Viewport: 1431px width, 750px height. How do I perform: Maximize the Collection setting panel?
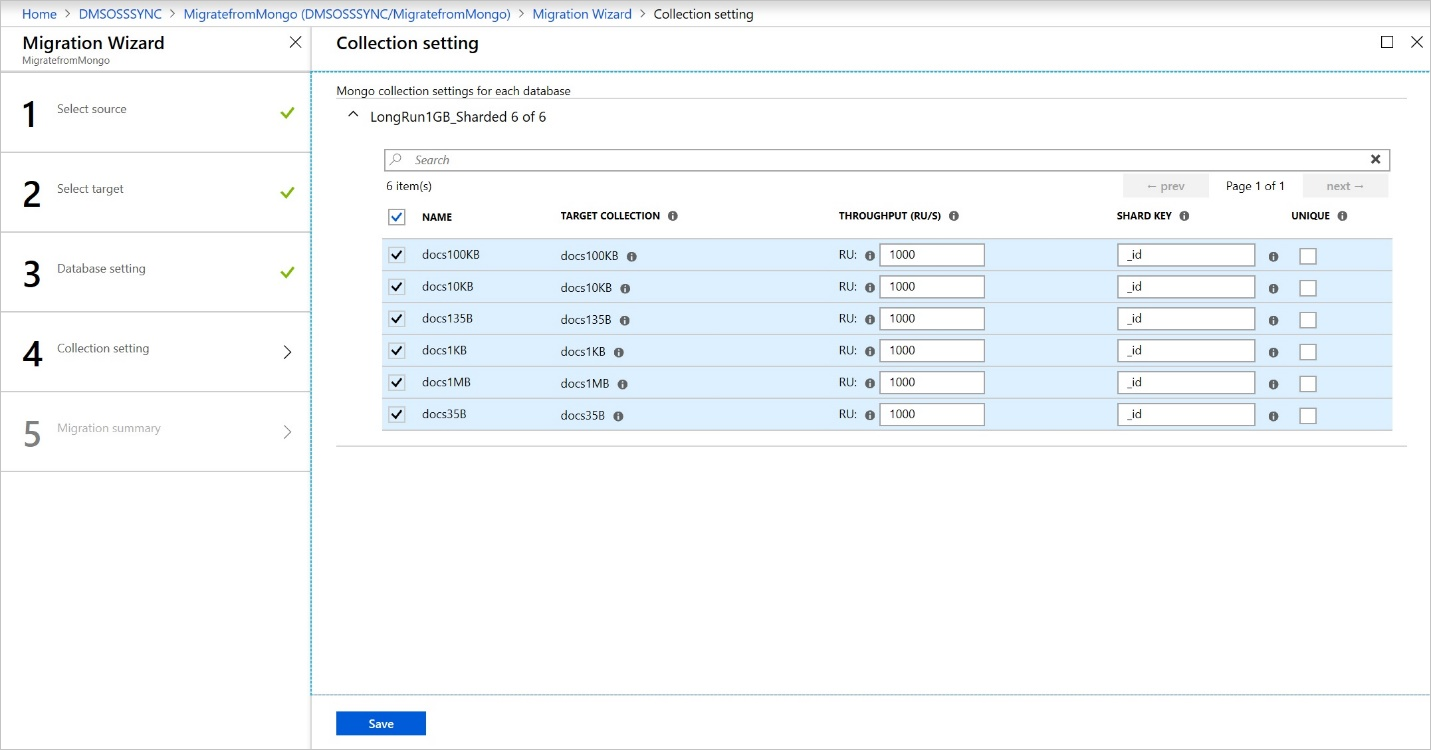1386,42
